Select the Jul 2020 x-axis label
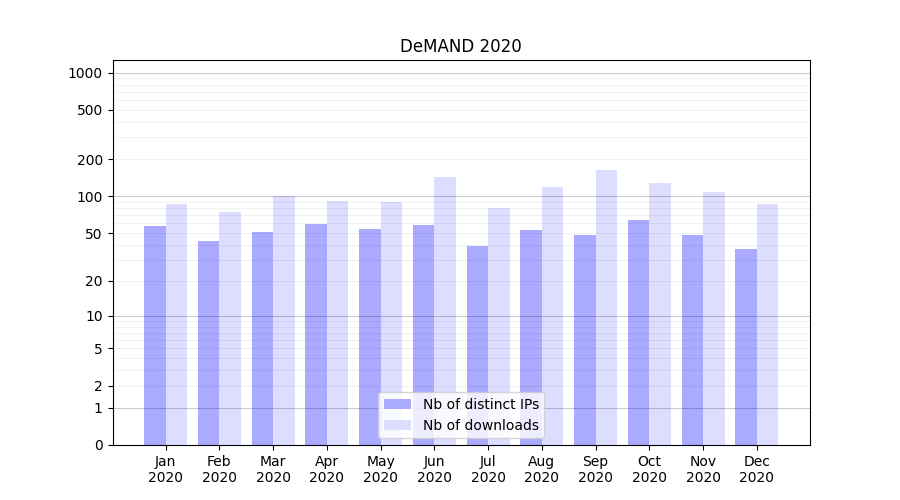 pos(488,469)
